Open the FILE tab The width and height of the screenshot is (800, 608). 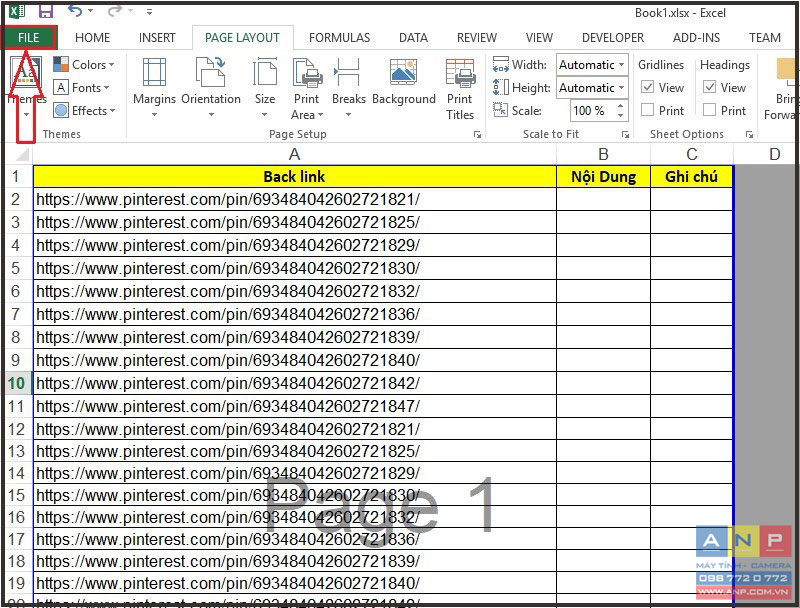click(29, 38)
